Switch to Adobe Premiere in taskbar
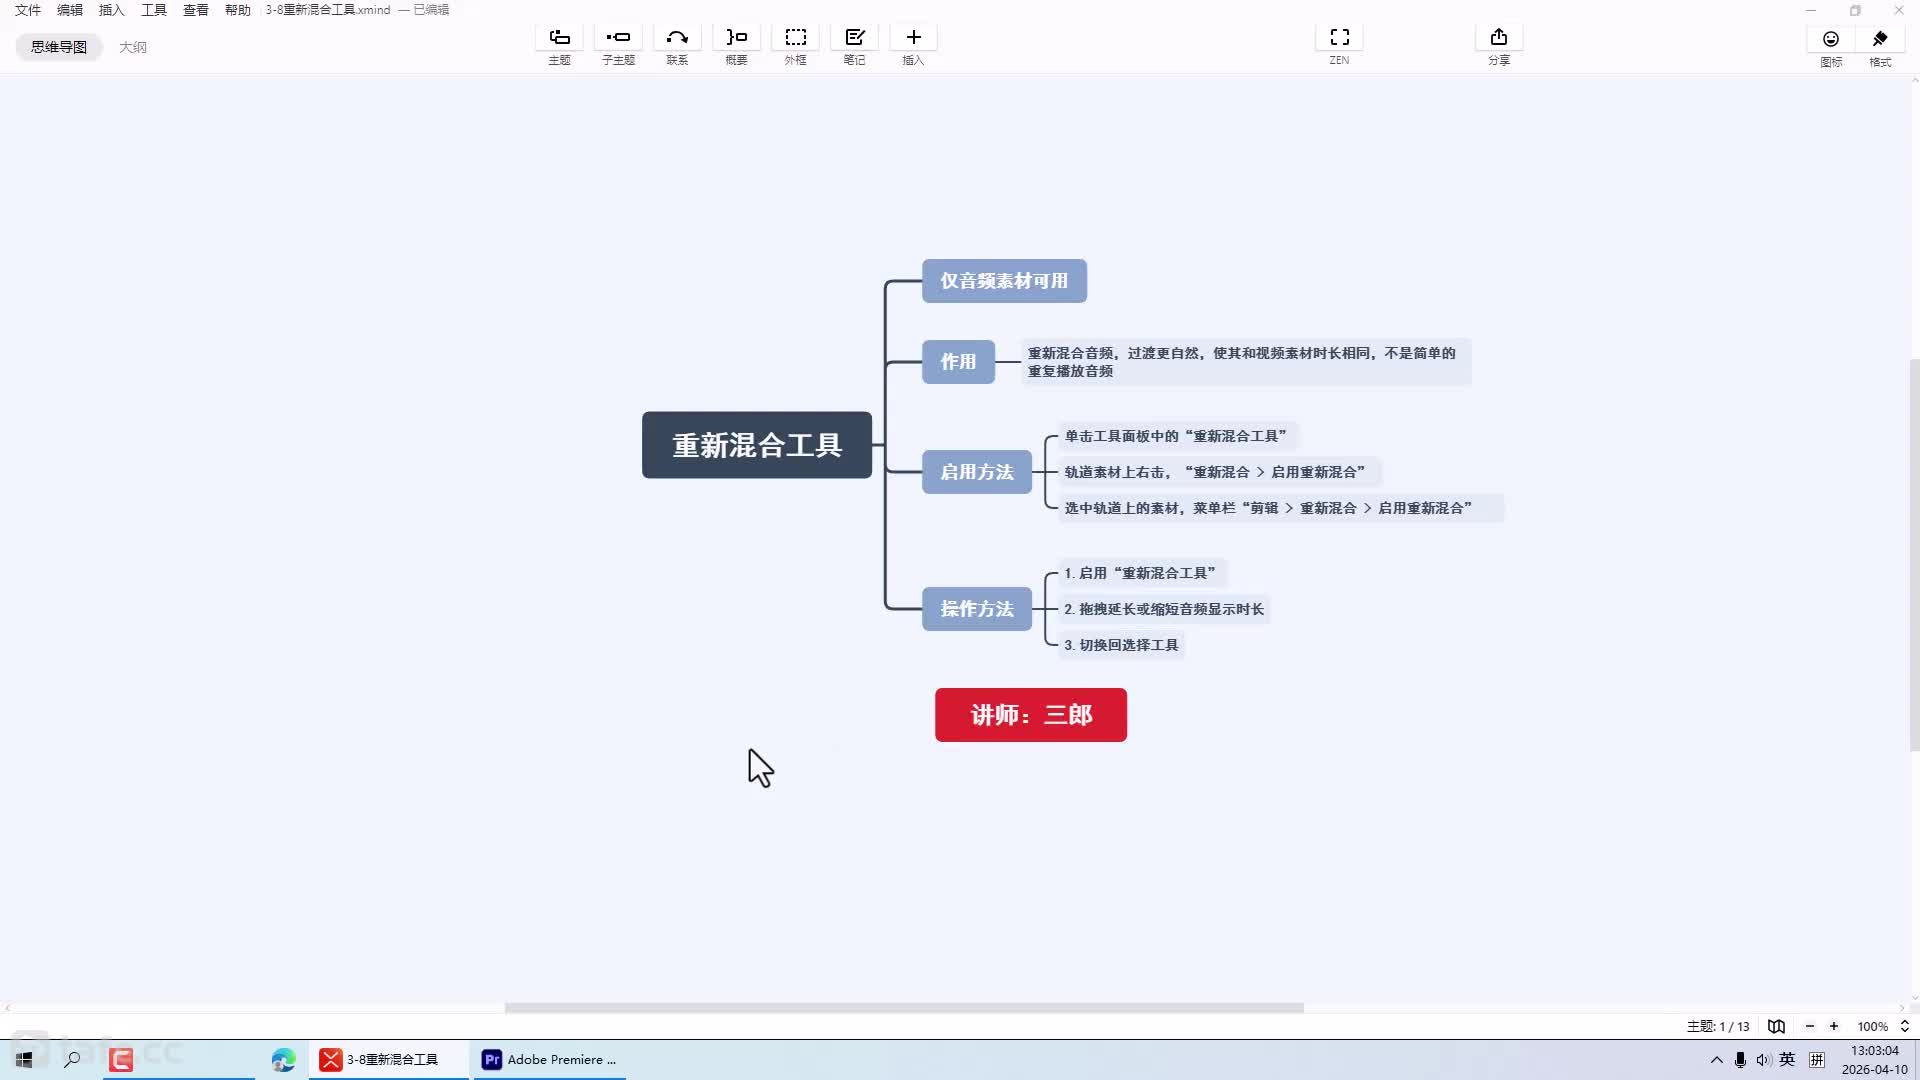Viewport: 1920px width, 1080px height. coord(550,1060)
